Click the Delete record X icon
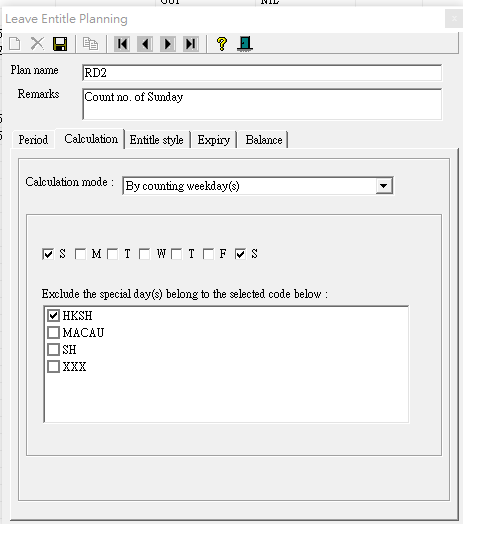The image size is (477, 537). click(37, 44)
